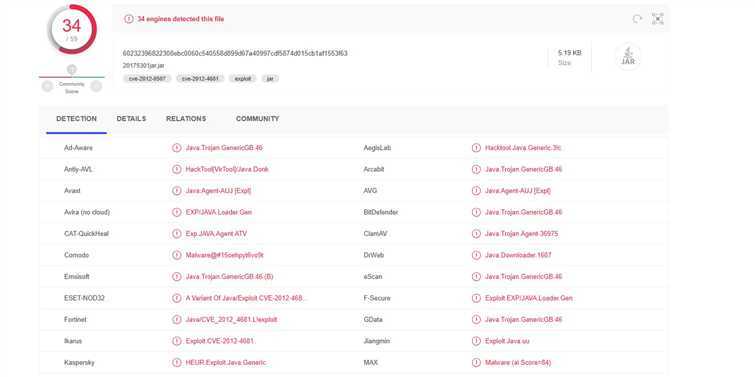Click the JAR file type icon

628,57
